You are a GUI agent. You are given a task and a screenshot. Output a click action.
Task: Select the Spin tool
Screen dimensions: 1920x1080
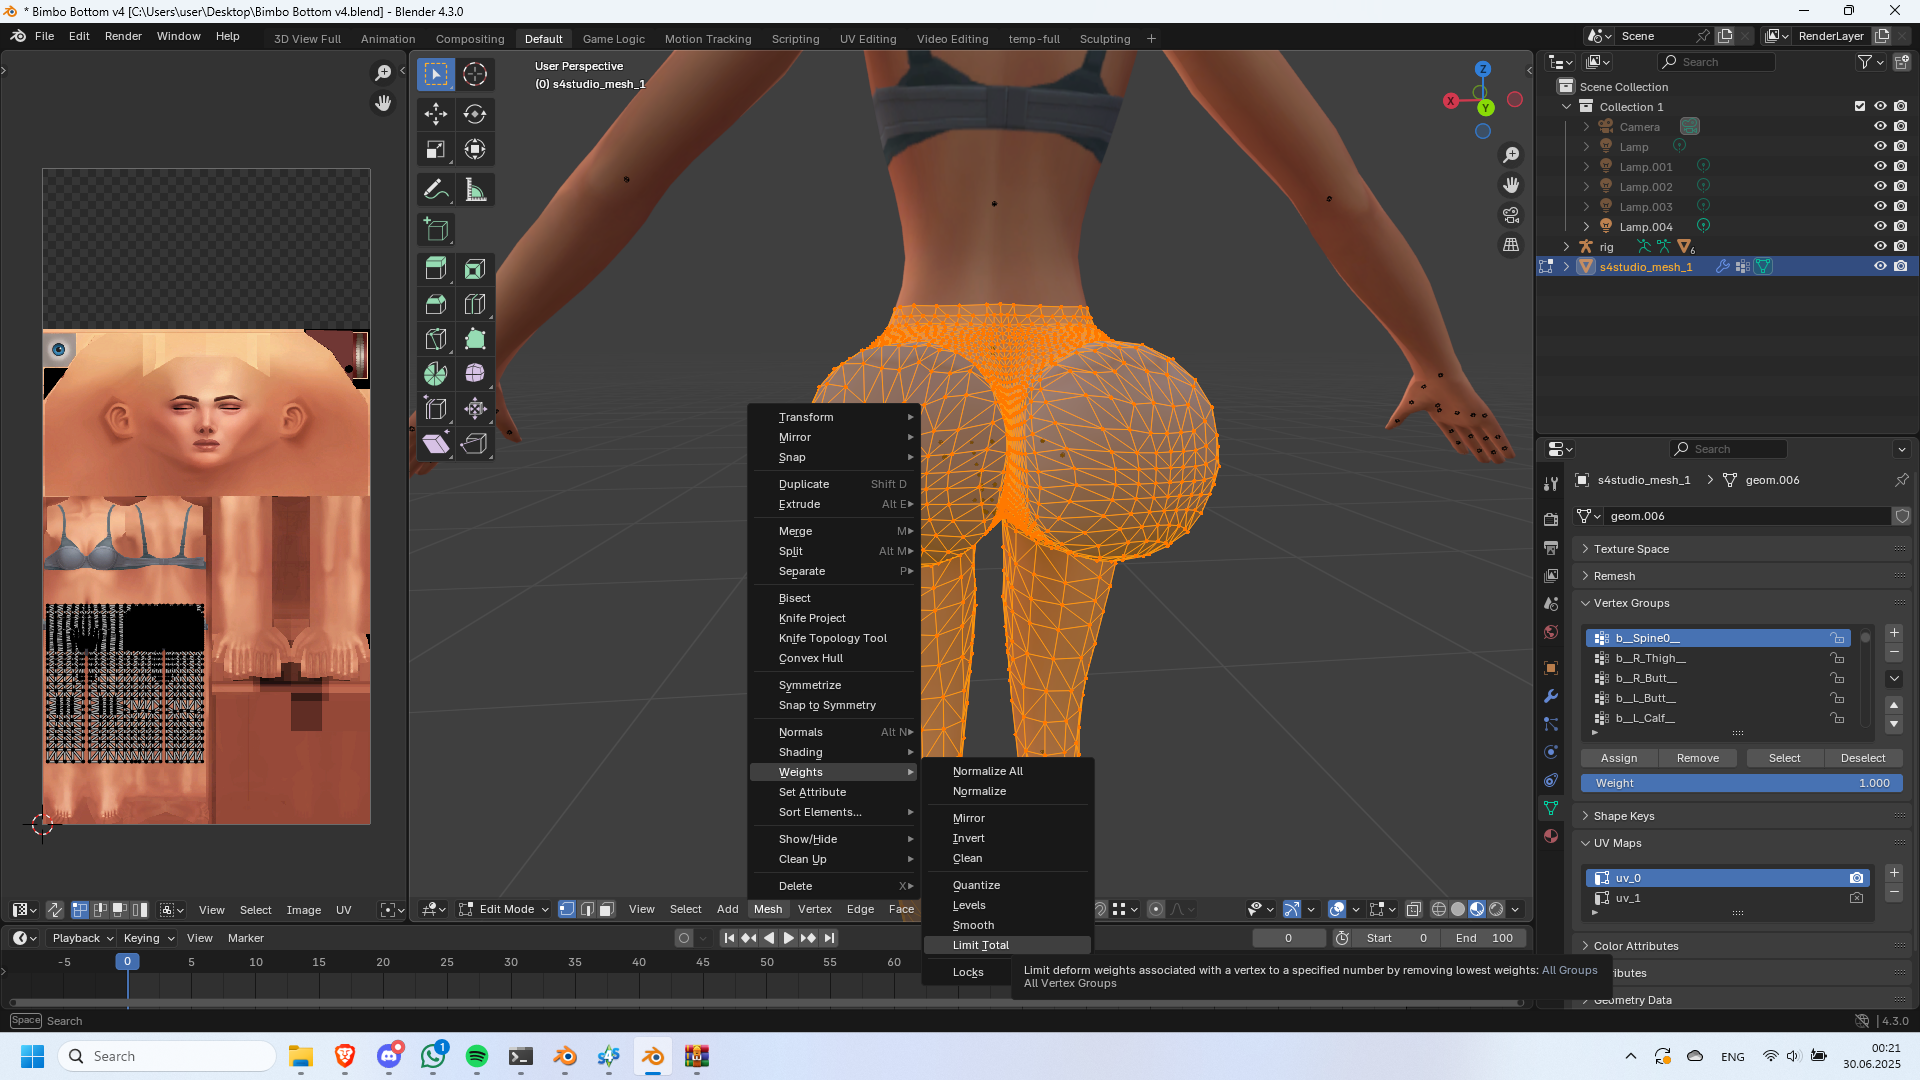436,374
